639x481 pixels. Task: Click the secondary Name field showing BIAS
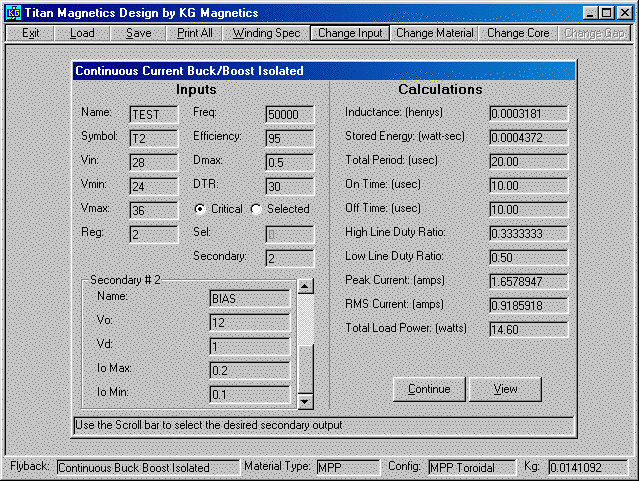250,299
